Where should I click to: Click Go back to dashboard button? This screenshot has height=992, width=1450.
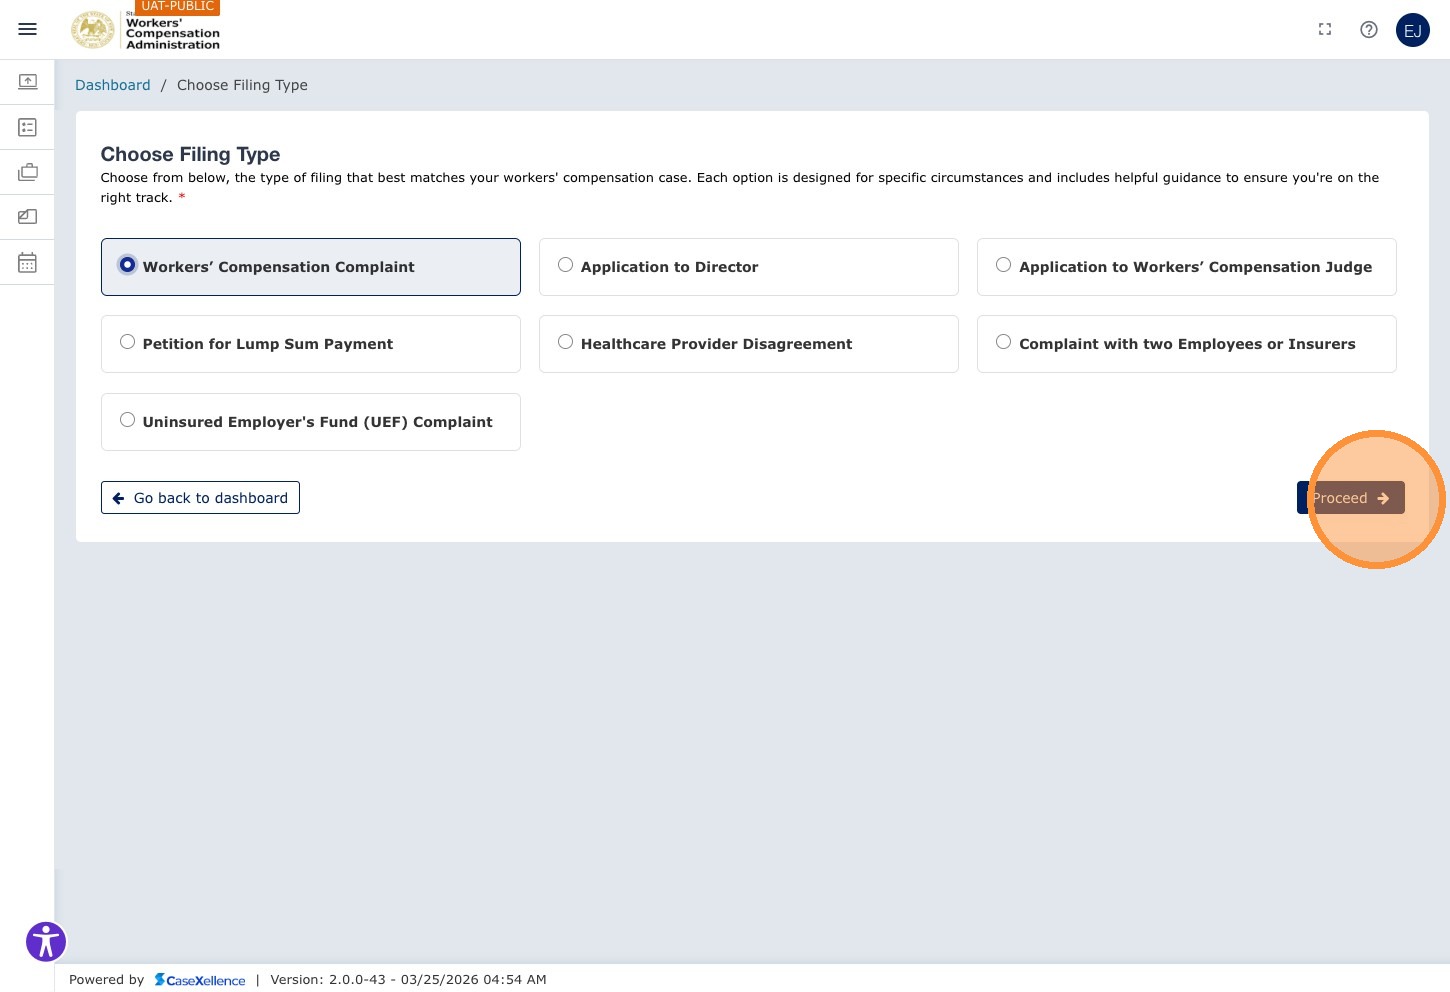pos(200,498)
